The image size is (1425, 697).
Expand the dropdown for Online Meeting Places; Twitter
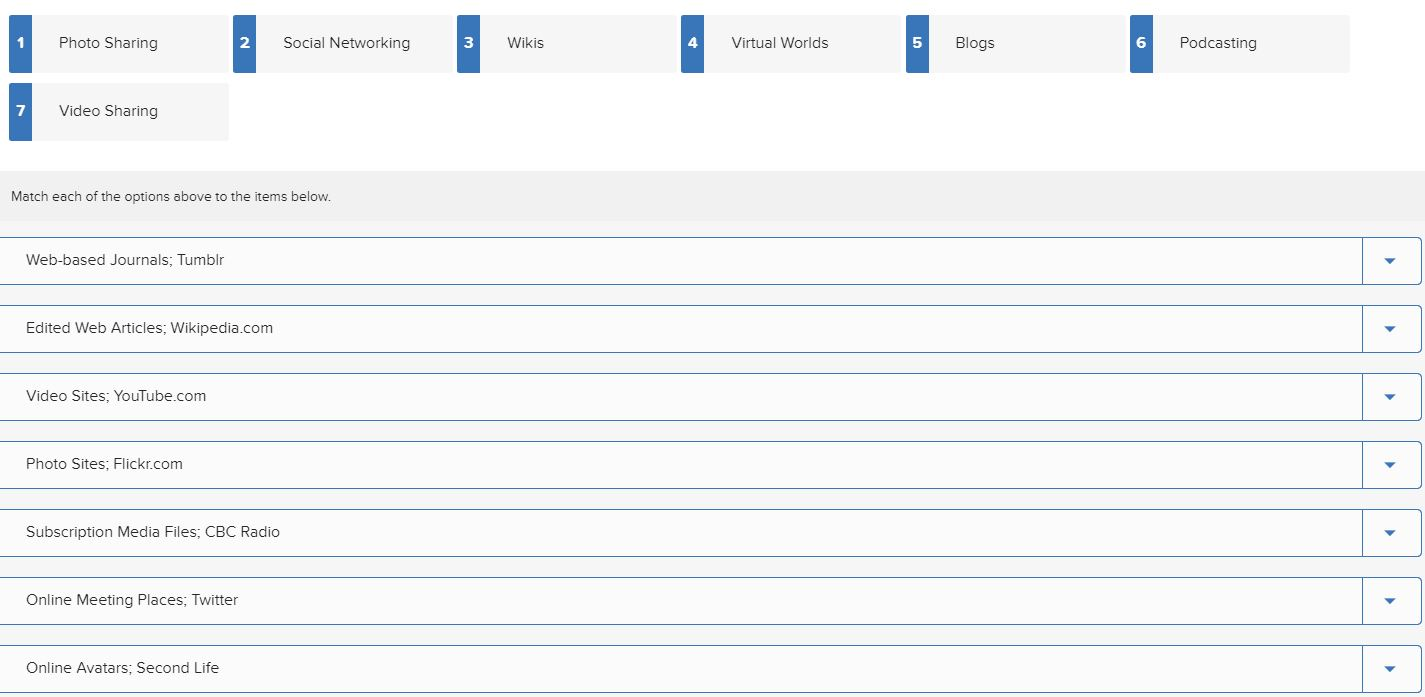coord(1391,600)
